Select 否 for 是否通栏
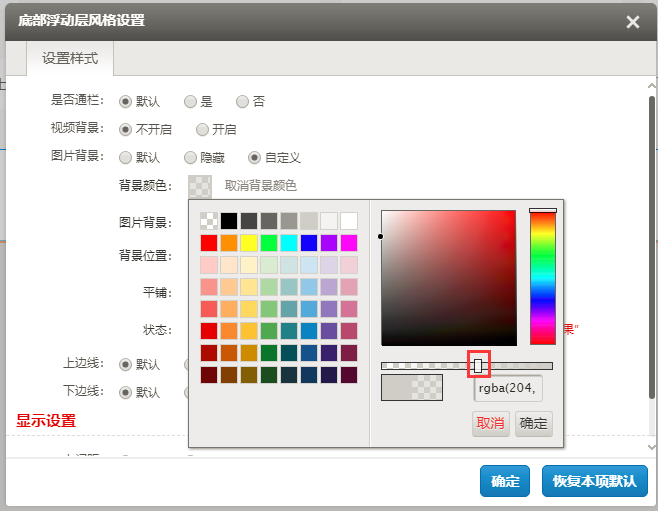Screen dimensions: 658x511 click(242, 102)
